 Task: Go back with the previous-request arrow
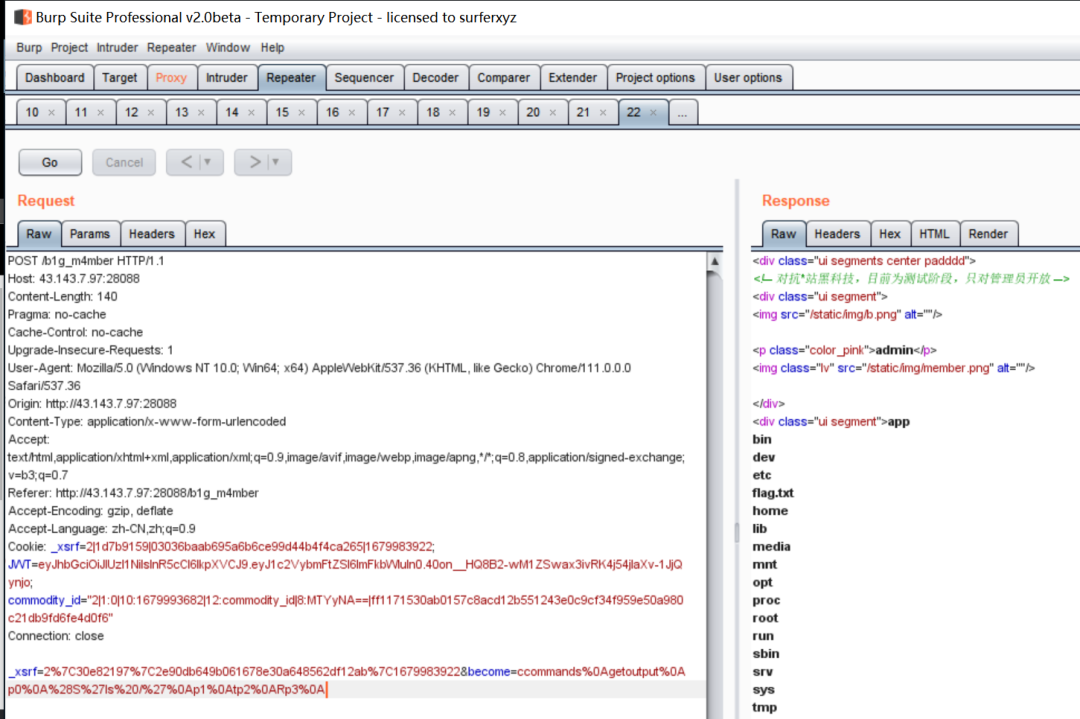click(x=186, y=162)
